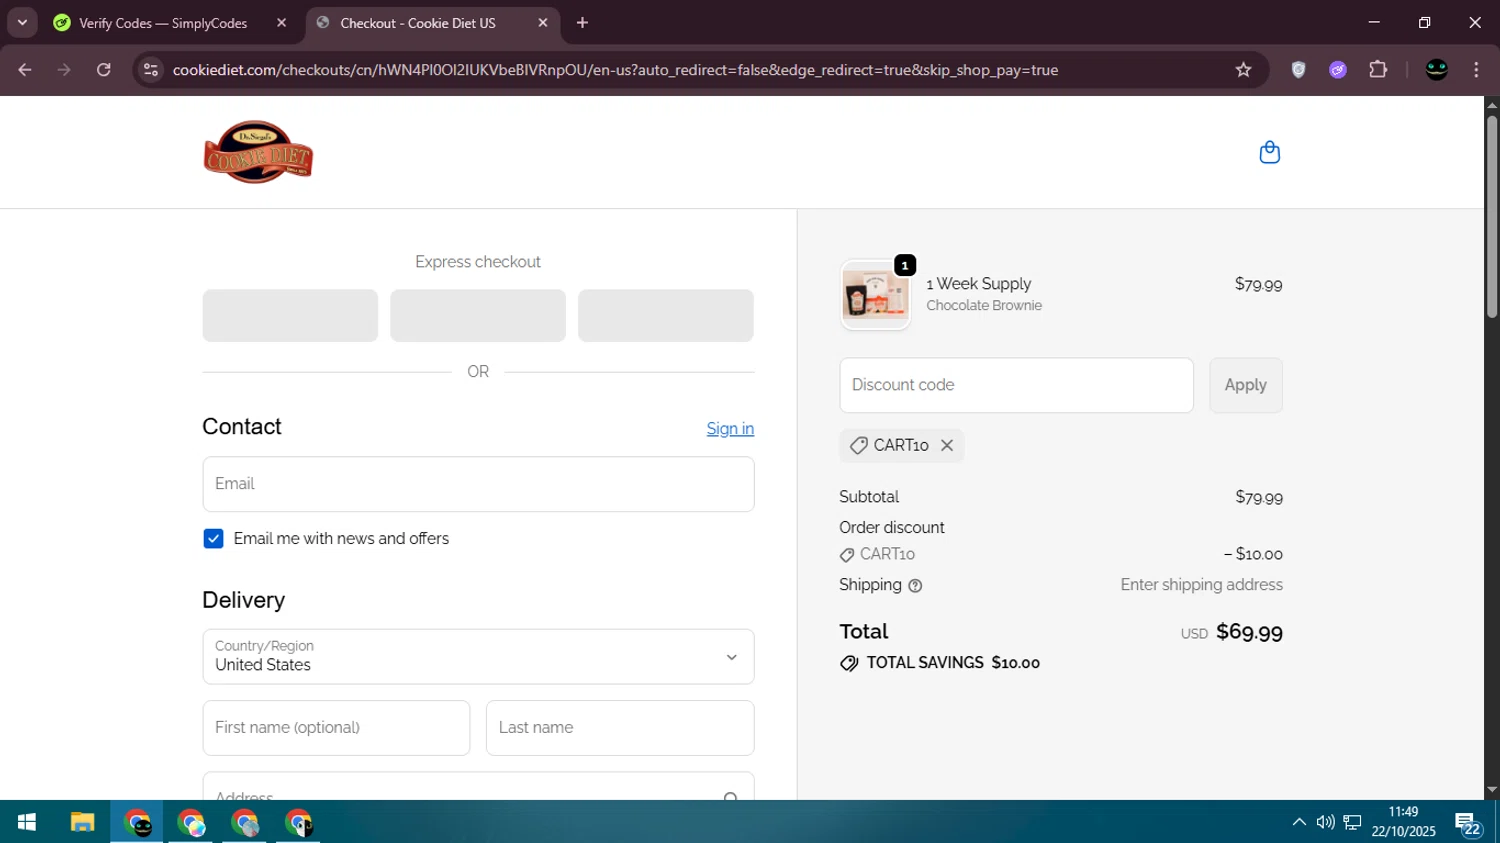Click the Apply discount button
Viewport: 1500px width, 843px height.
tap(1246, 385)
